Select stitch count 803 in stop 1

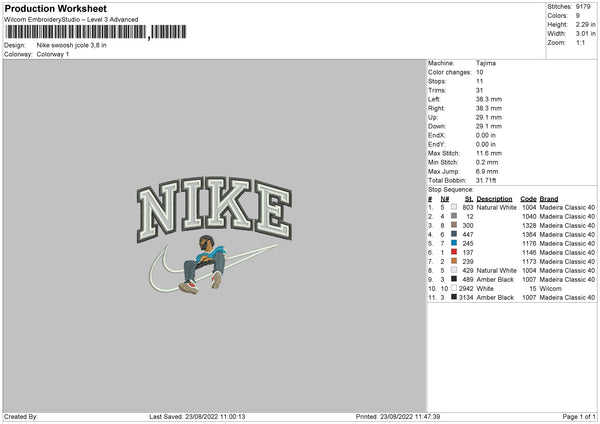468,207
